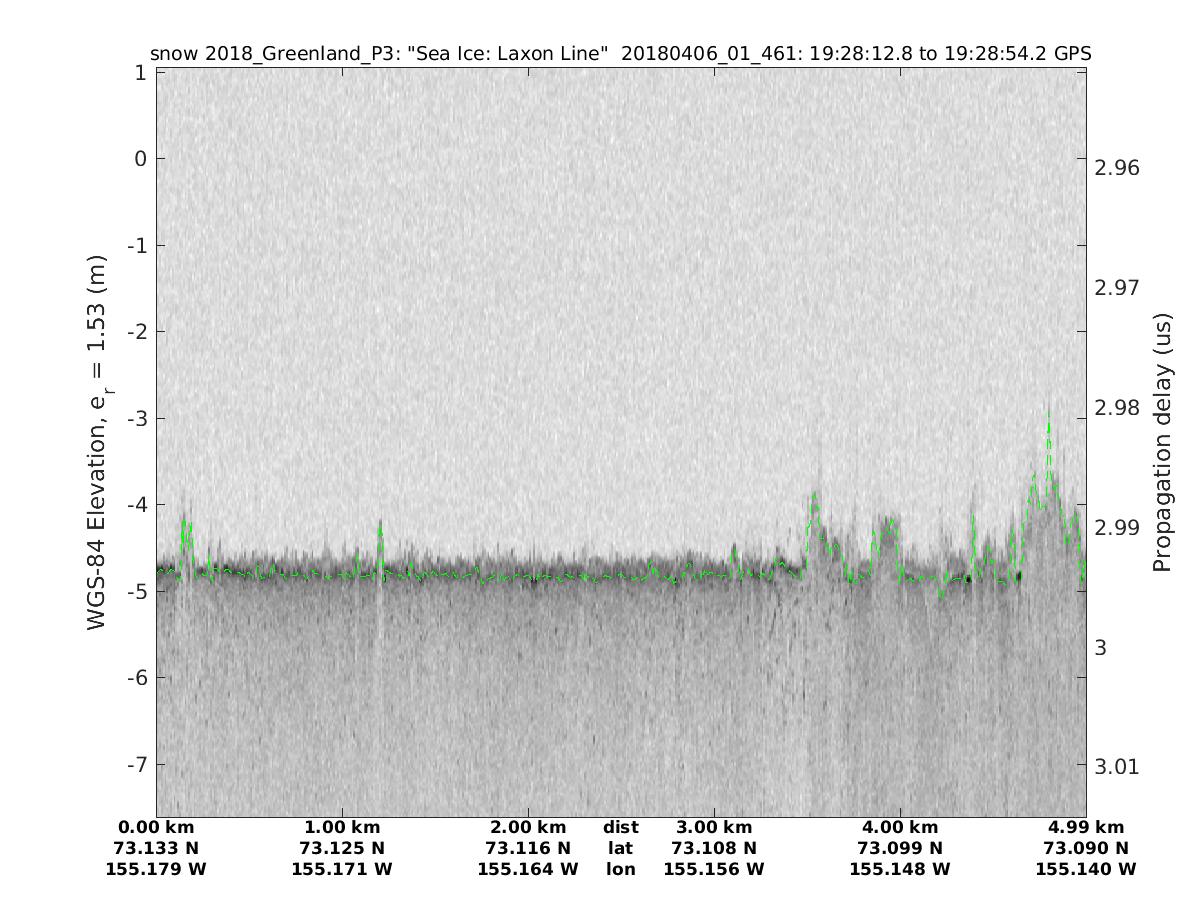Select the "155.140 W" longitude value
Screen dimensions: 1200x900
[1086, 869]
